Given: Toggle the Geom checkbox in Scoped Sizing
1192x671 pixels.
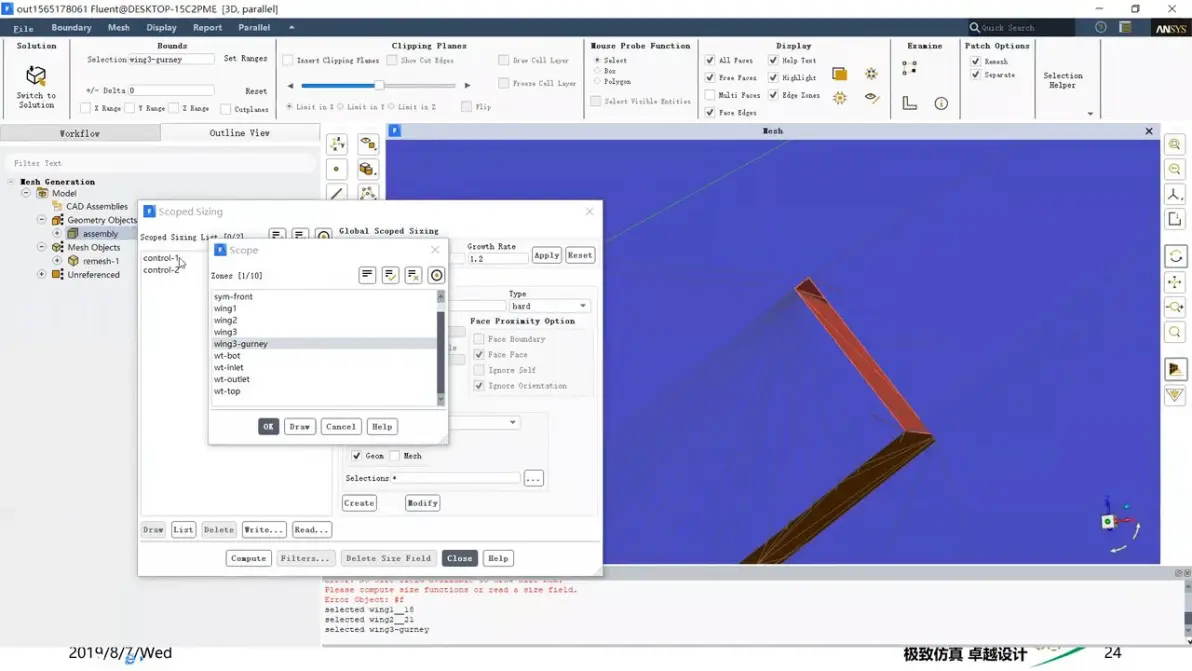Looking at the screenshot, I should [x=357, y=456].
